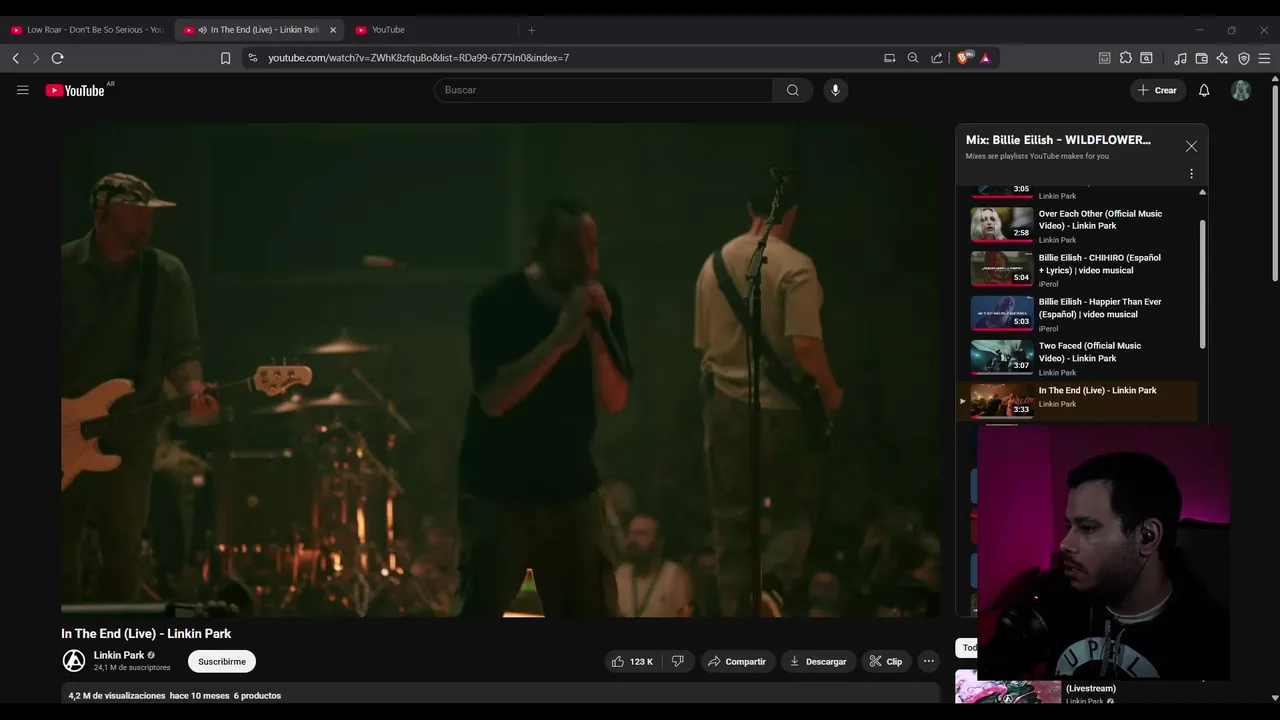
Task: Play Over Each Other in the playlist
Action: tap(1078, 225)
